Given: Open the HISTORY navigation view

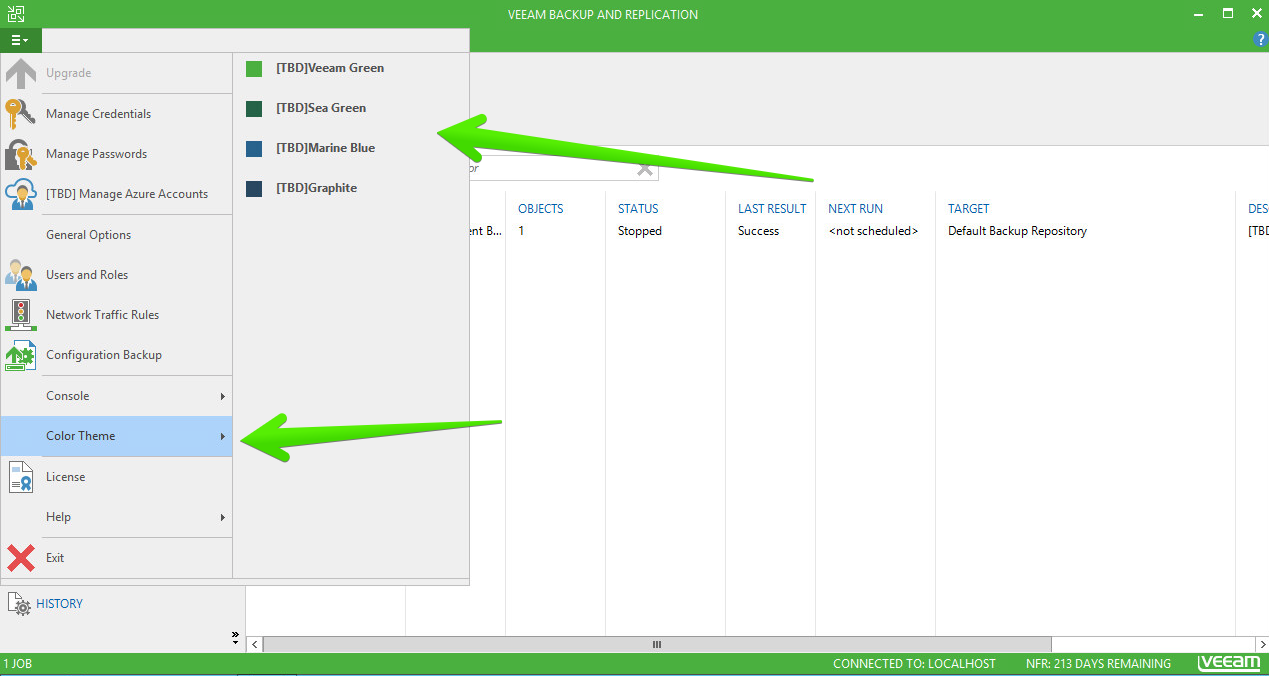Looking at the screenshot, I should (60, 604).
